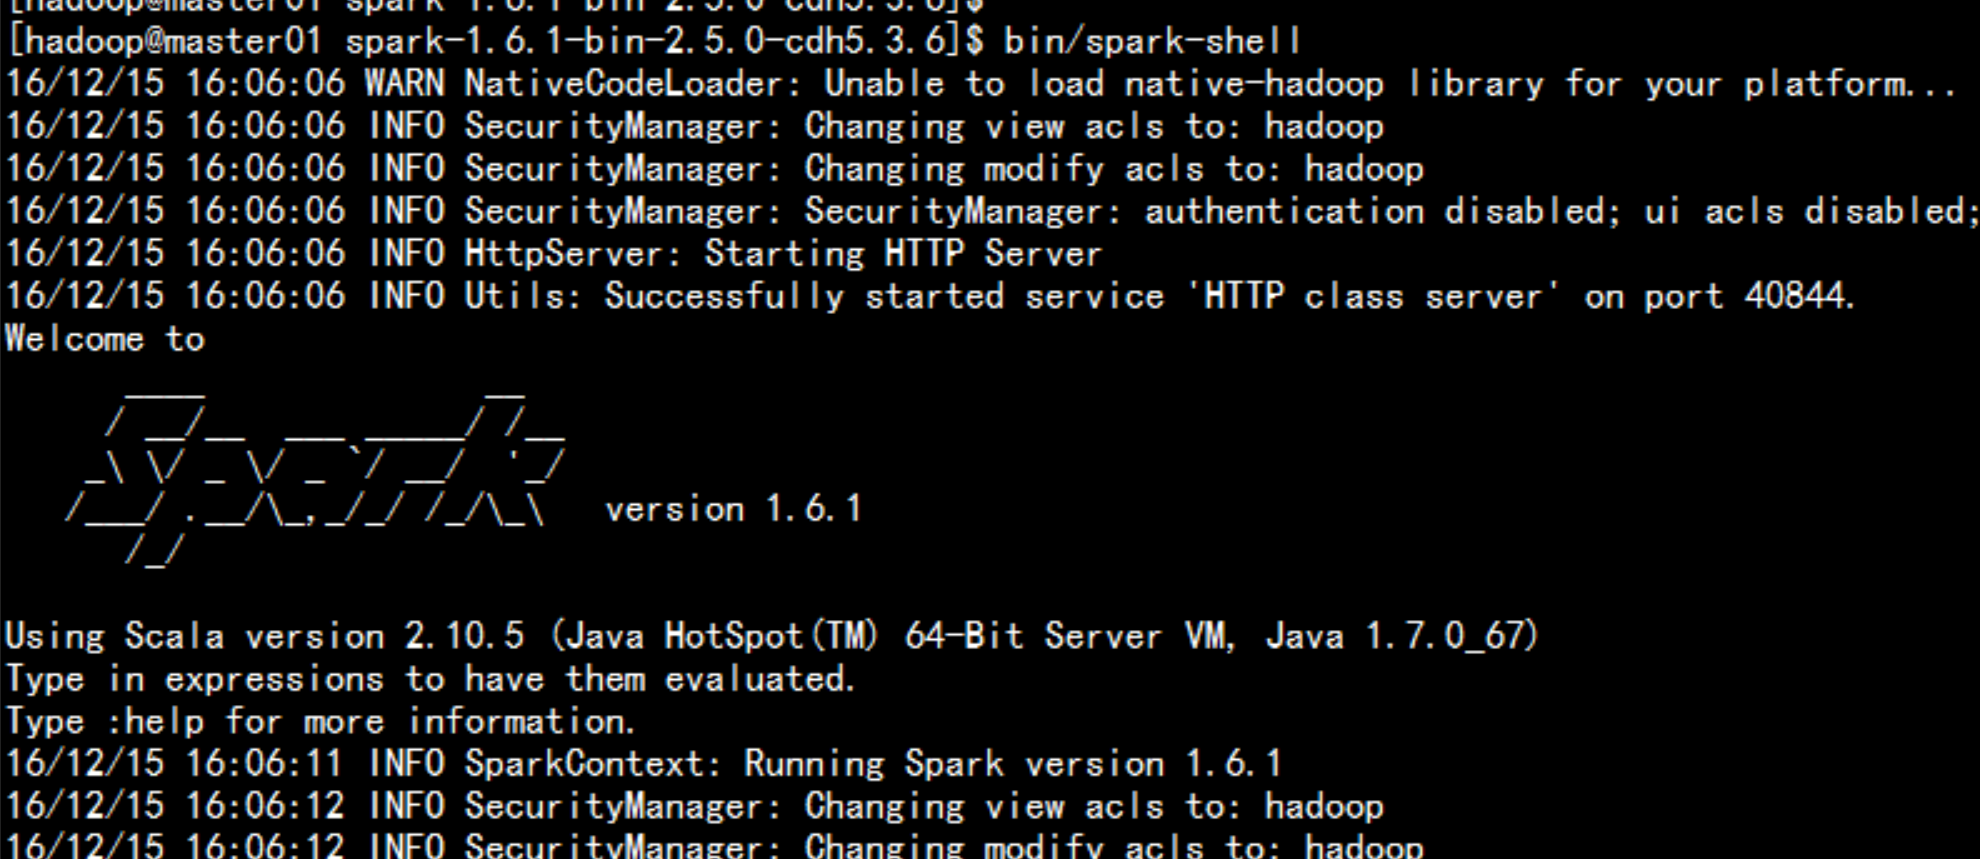1980x859 pixels.
Task: Click 'on port 40844.' text
Action: 1720,296
